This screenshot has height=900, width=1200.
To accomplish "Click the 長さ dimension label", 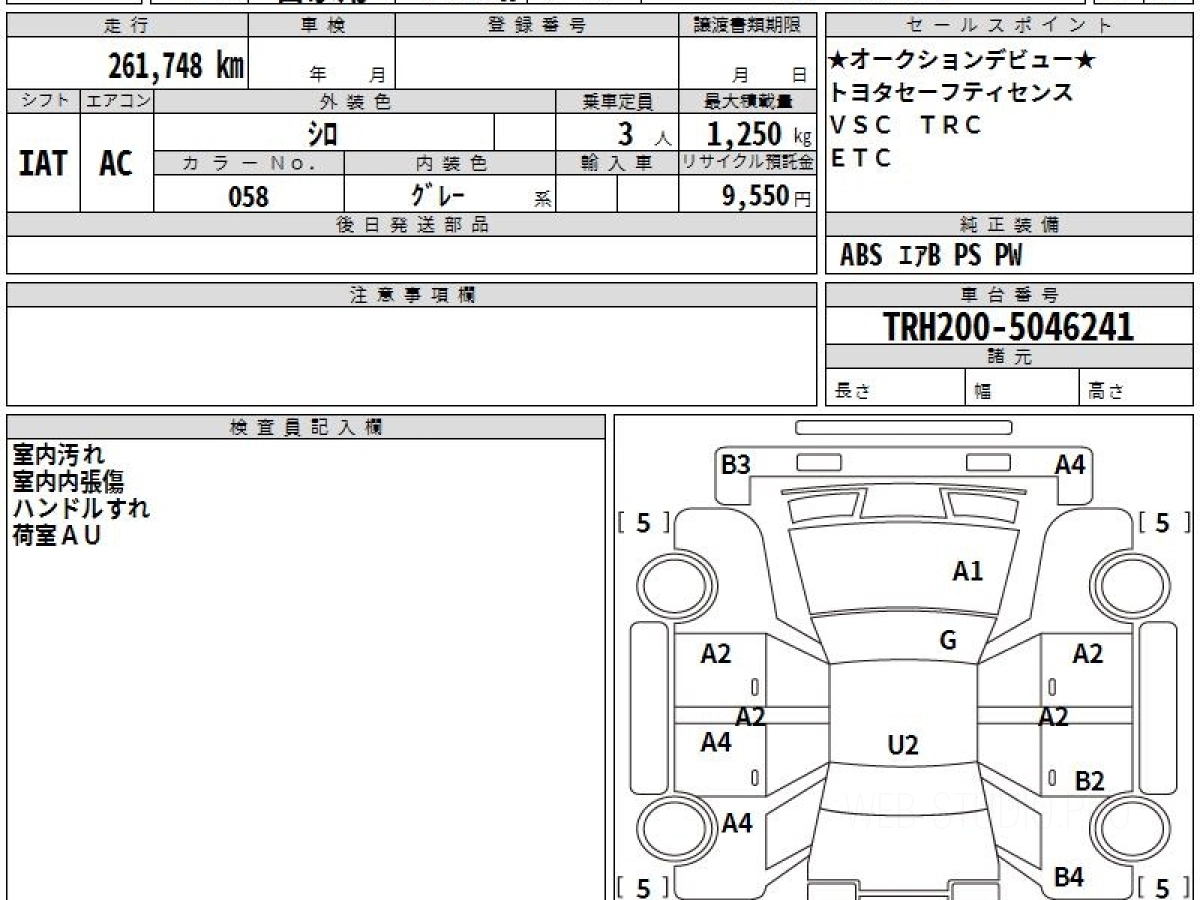I will pos(853,392).
